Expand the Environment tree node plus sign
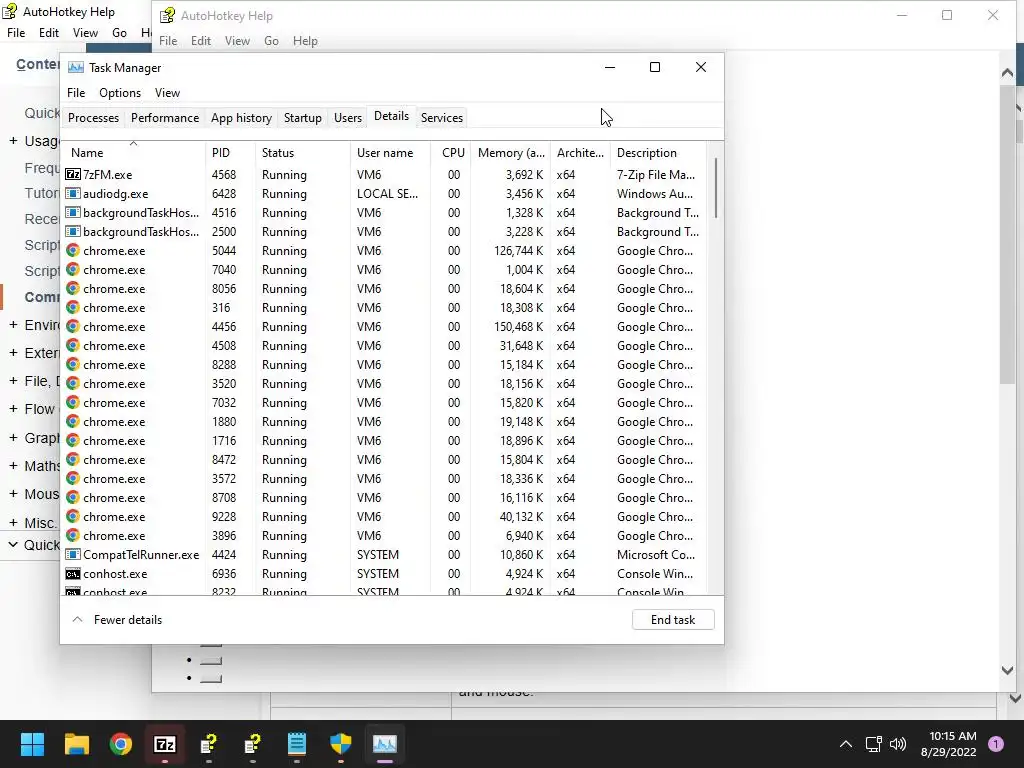Screen dimensions: 1024x768 pos(13,325)
